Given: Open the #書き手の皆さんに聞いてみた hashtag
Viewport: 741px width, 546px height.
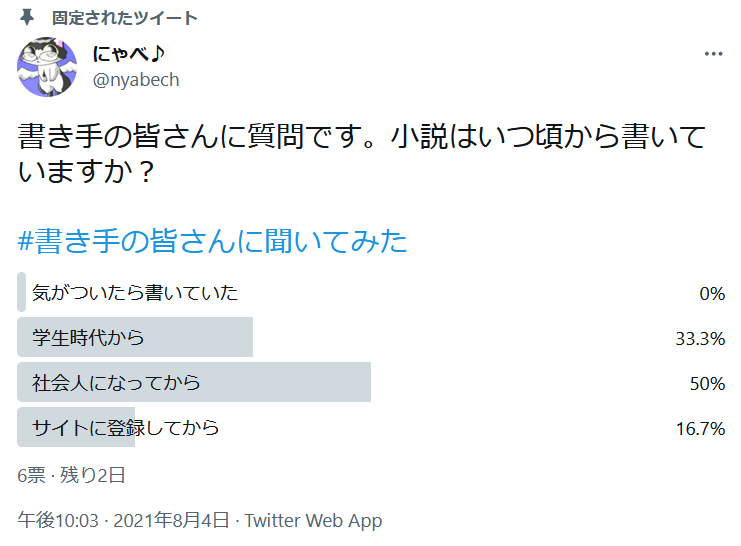Looking at the screenshot, I should coord(213,241).
